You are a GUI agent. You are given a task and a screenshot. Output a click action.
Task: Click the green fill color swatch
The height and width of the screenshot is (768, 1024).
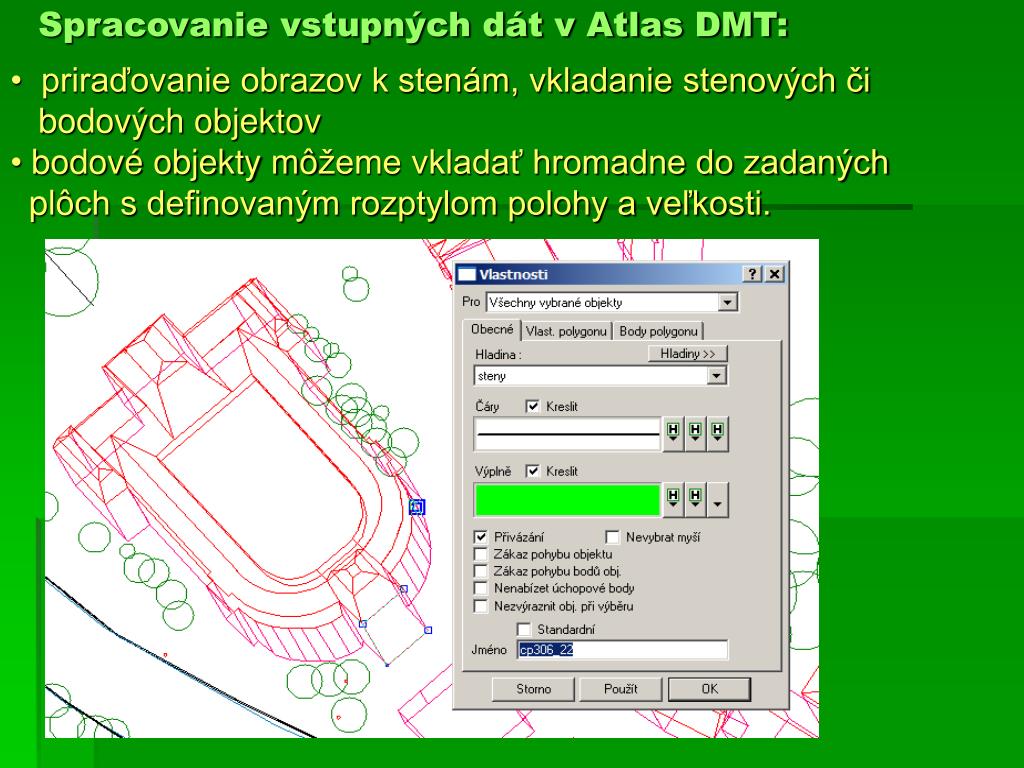(568, 500)
